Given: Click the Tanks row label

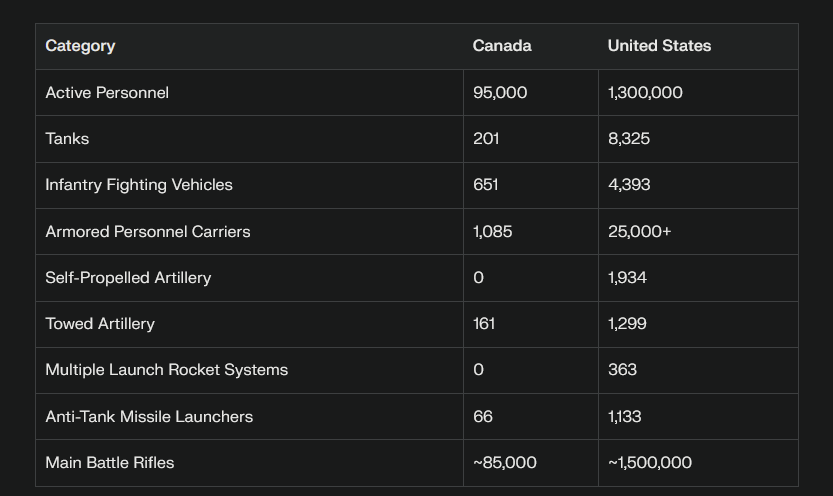Looking at the screenshot, I should (x=67, y=139).
